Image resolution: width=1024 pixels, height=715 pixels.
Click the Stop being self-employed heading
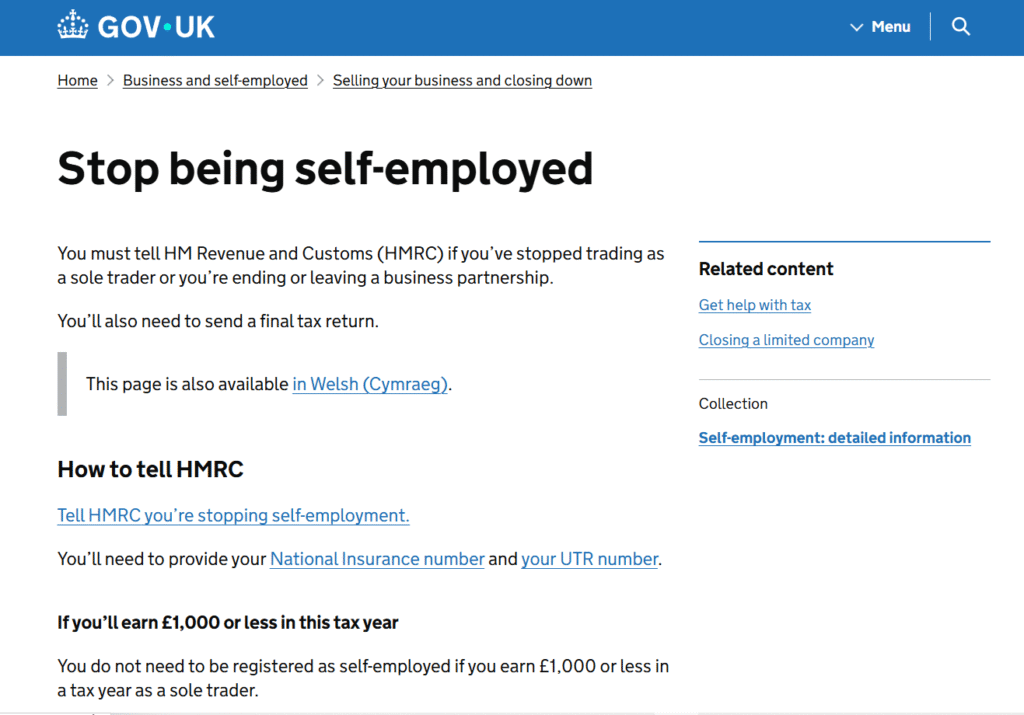[324, 169]
